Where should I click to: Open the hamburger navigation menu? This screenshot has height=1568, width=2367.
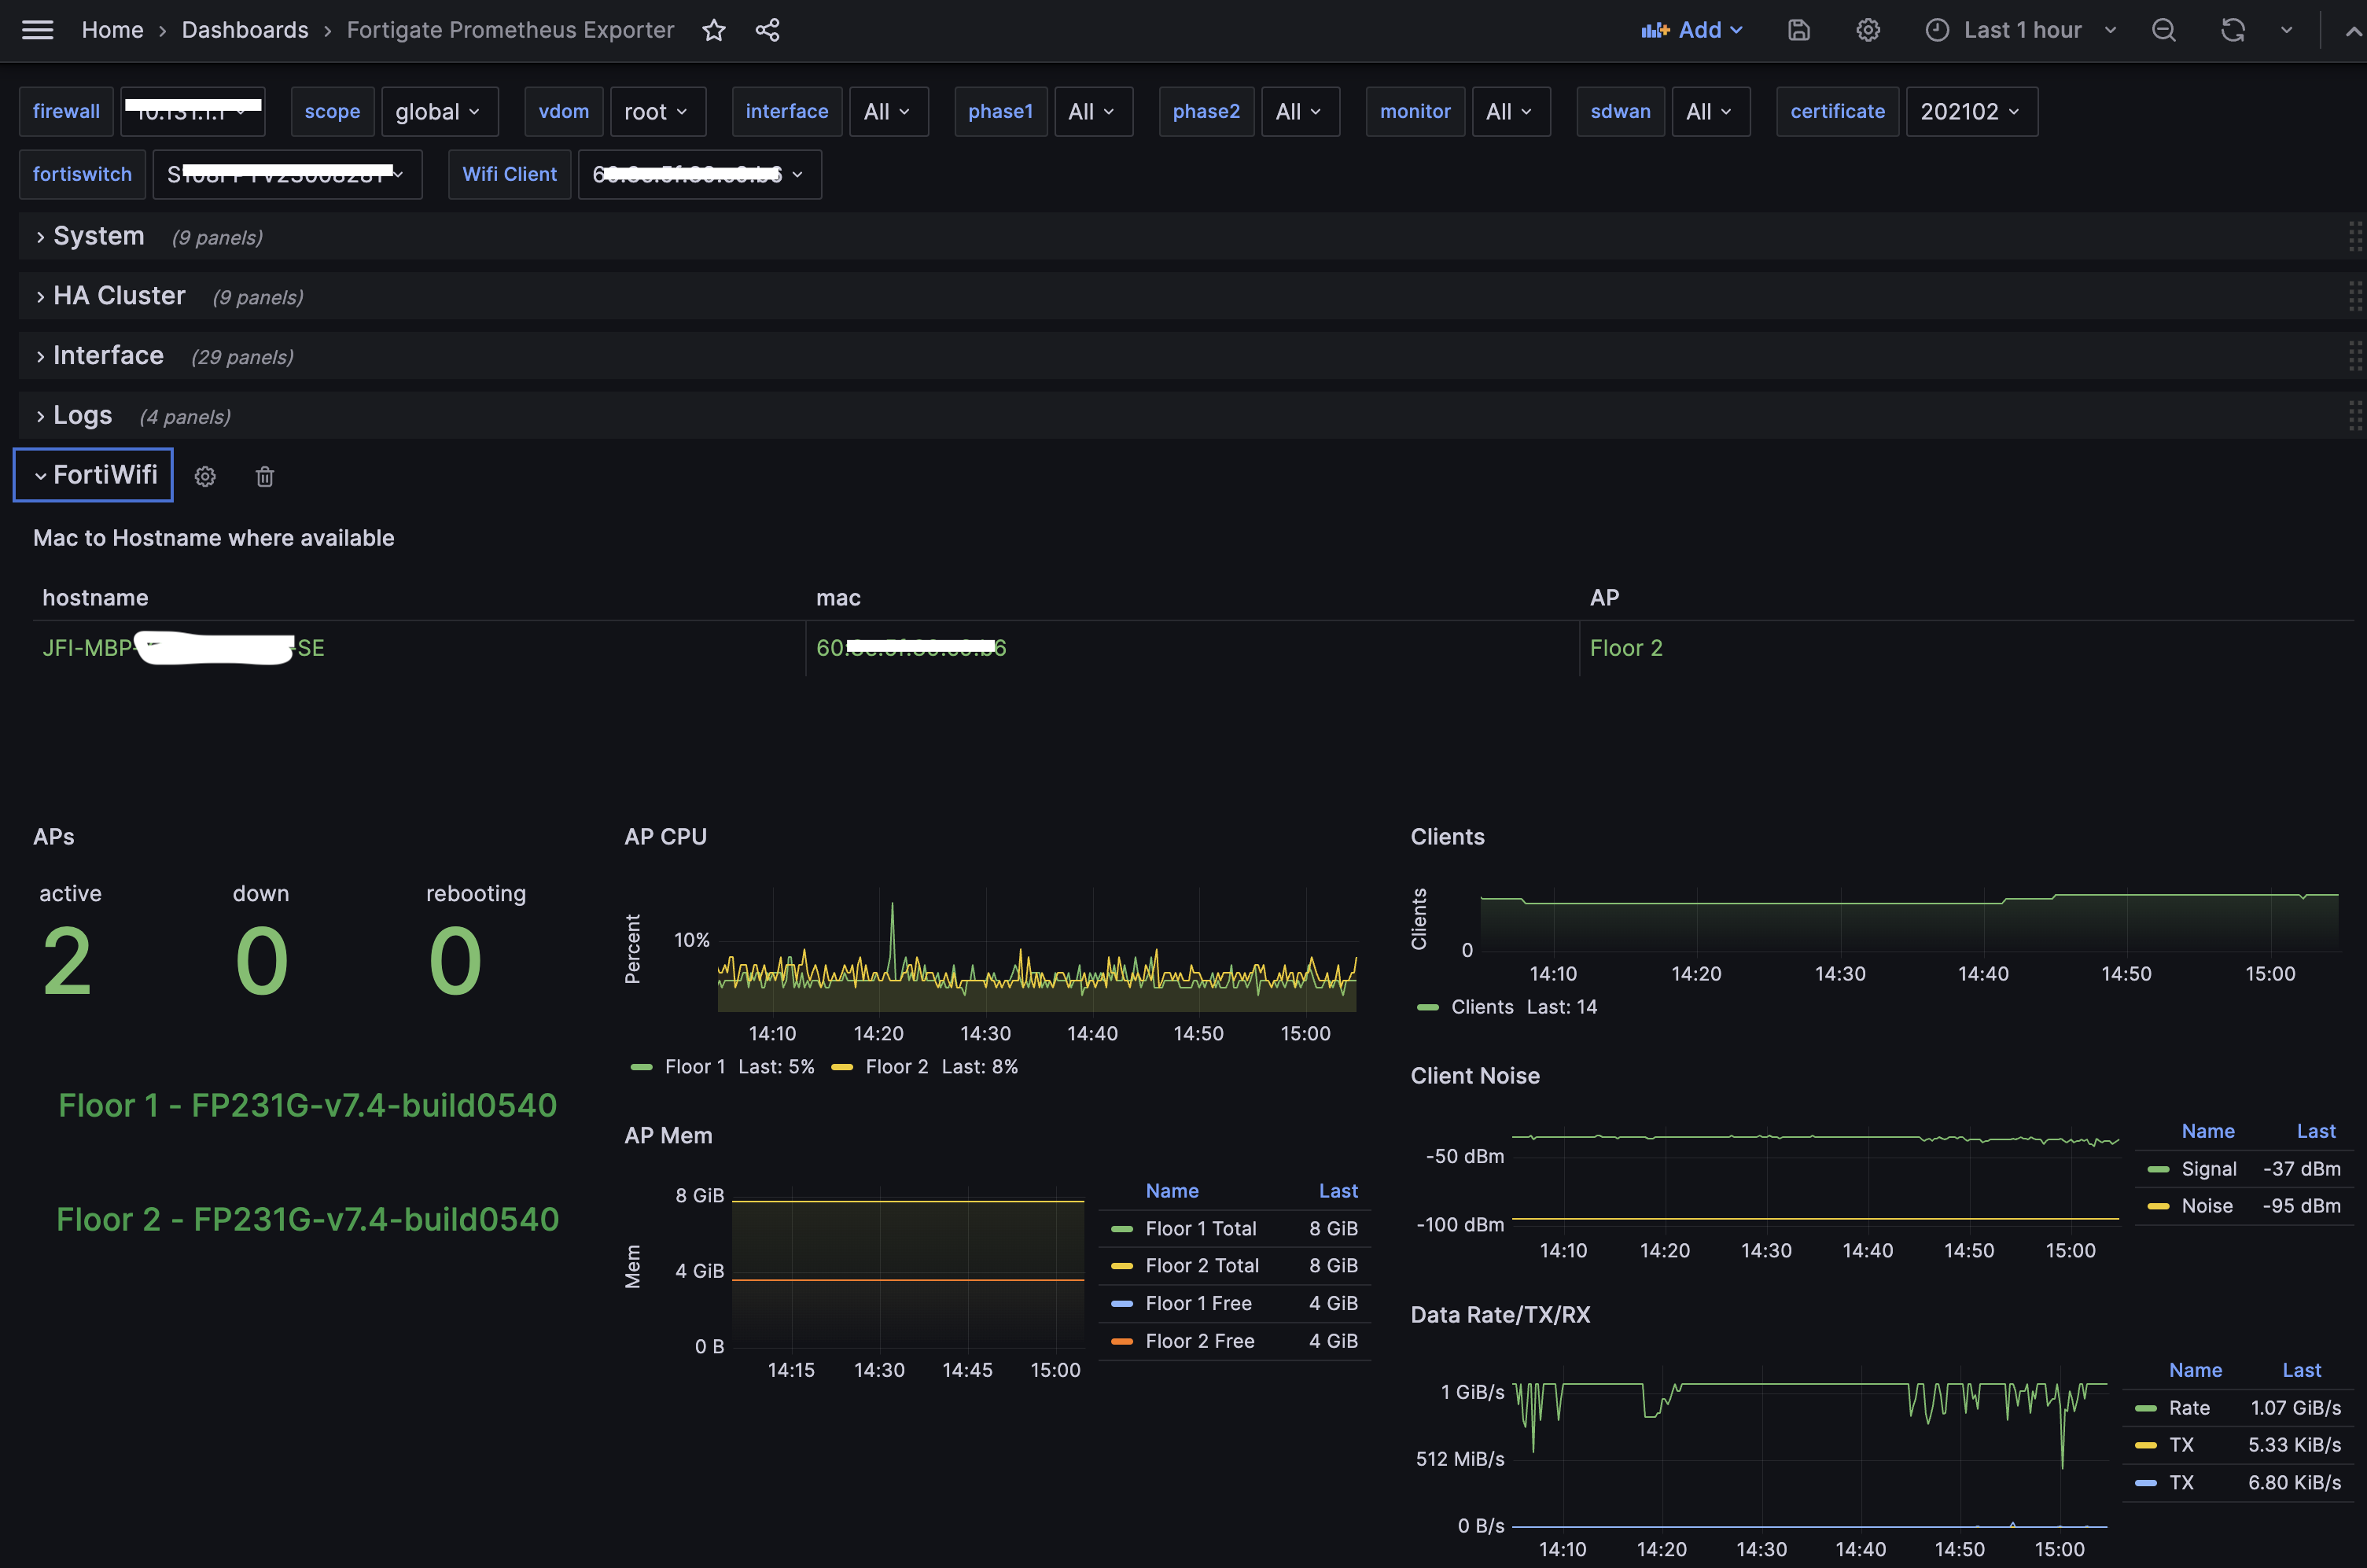point(37,30)
